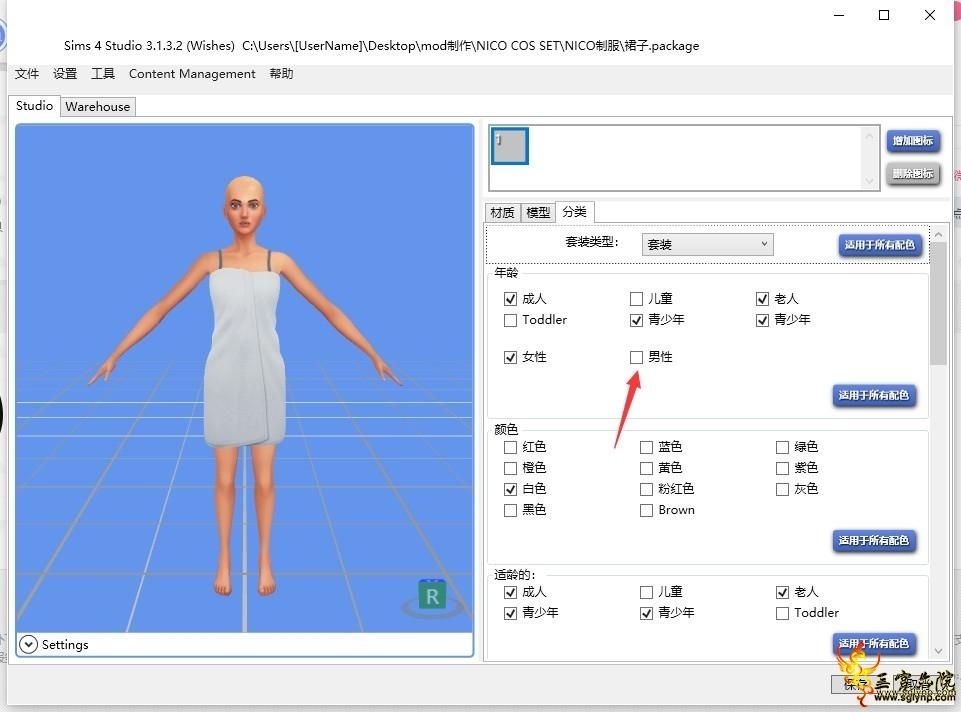Select the 分类 tab
This screenshot has width=961, height=712.
[574, 211]
